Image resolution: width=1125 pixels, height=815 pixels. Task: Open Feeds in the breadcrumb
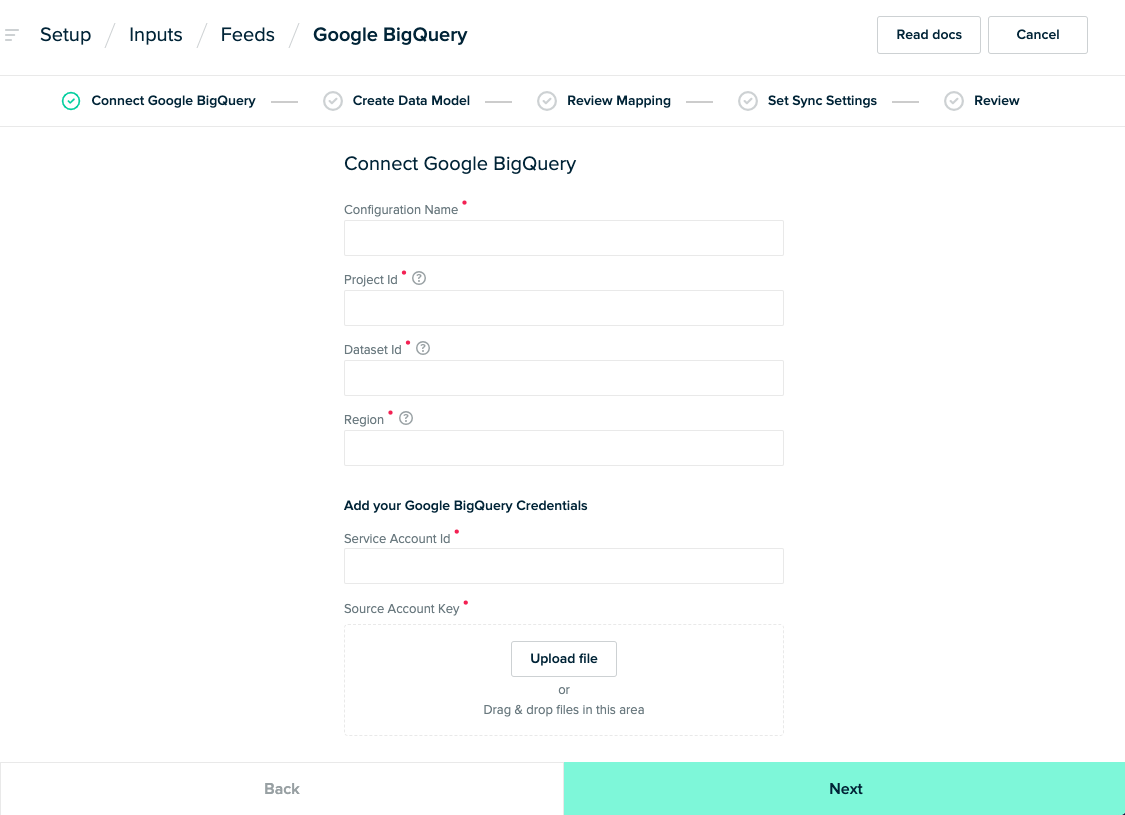coord(248,35)
